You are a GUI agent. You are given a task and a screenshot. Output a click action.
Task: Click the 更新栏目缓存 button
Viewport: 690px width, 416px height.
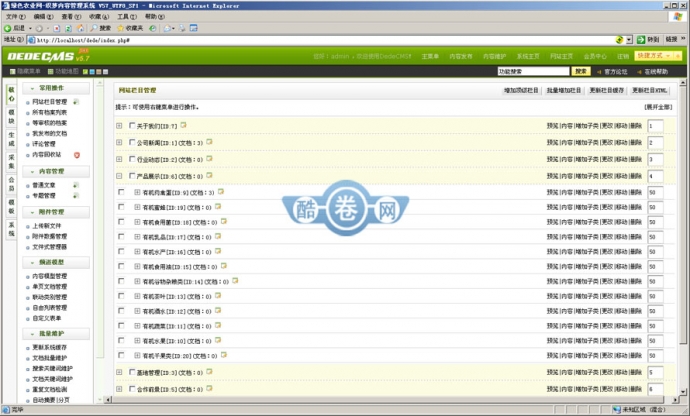[x=606, y=91]
